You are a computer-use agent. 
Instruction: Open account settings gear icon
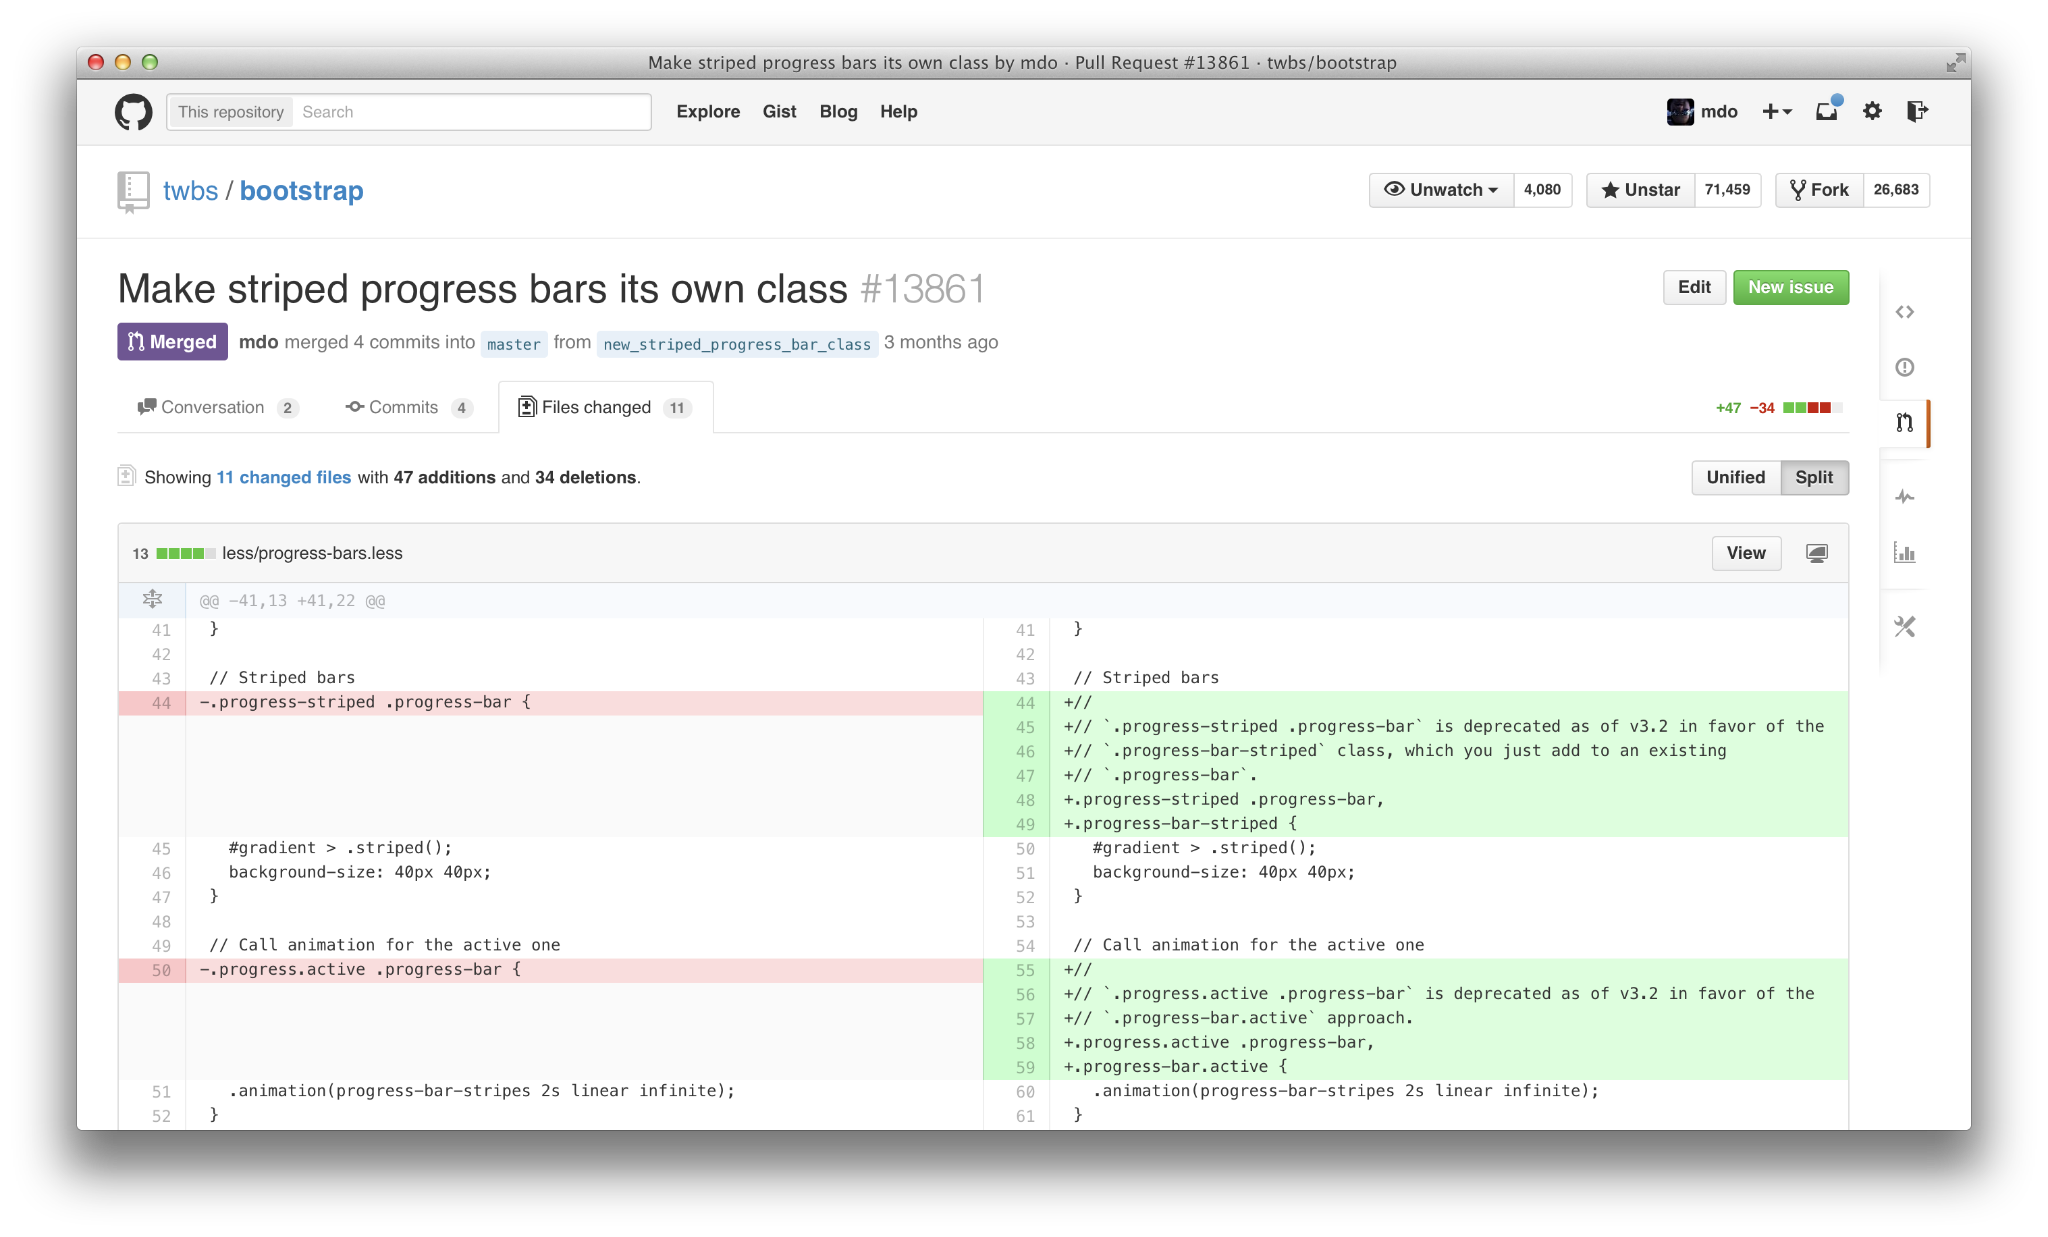click(x=1872, y=111)
